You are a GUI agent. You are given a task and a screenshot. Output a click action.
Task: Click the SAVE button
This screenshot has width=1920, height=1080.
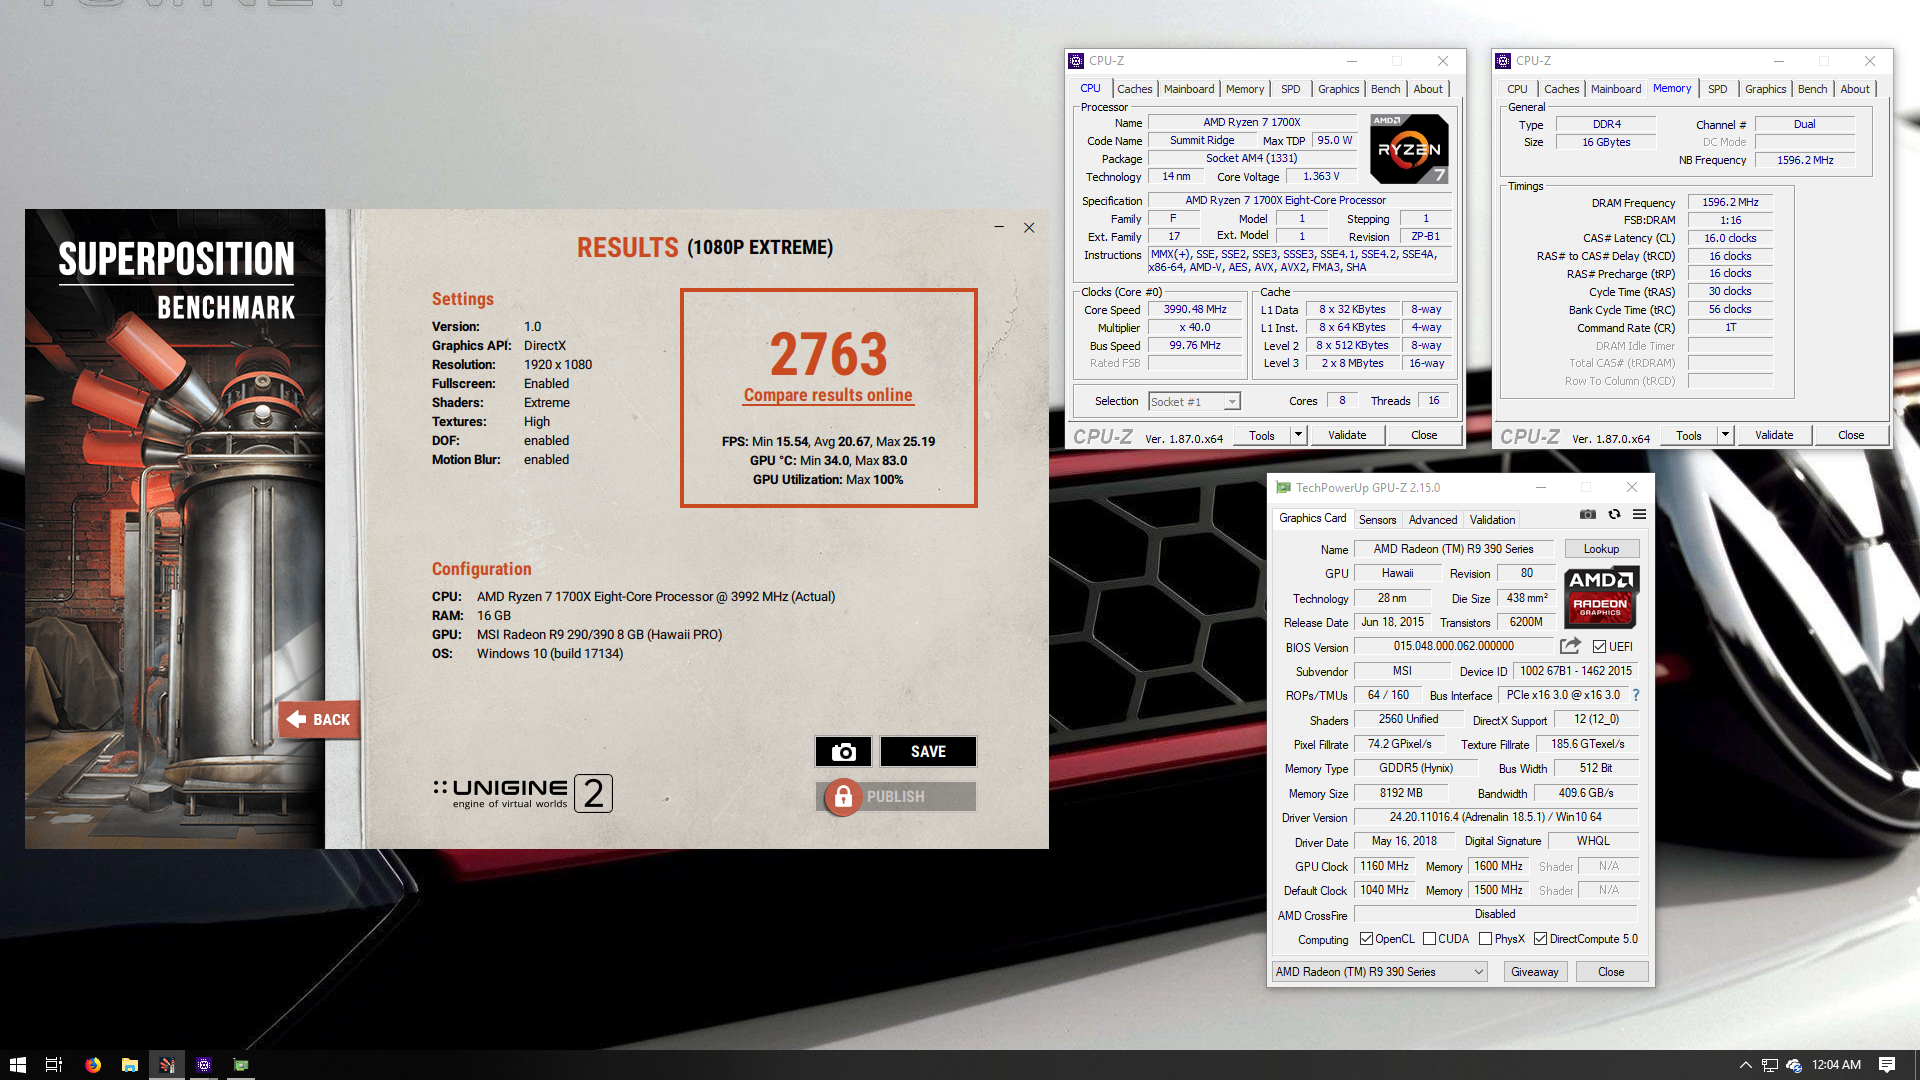tap(928, 751)
